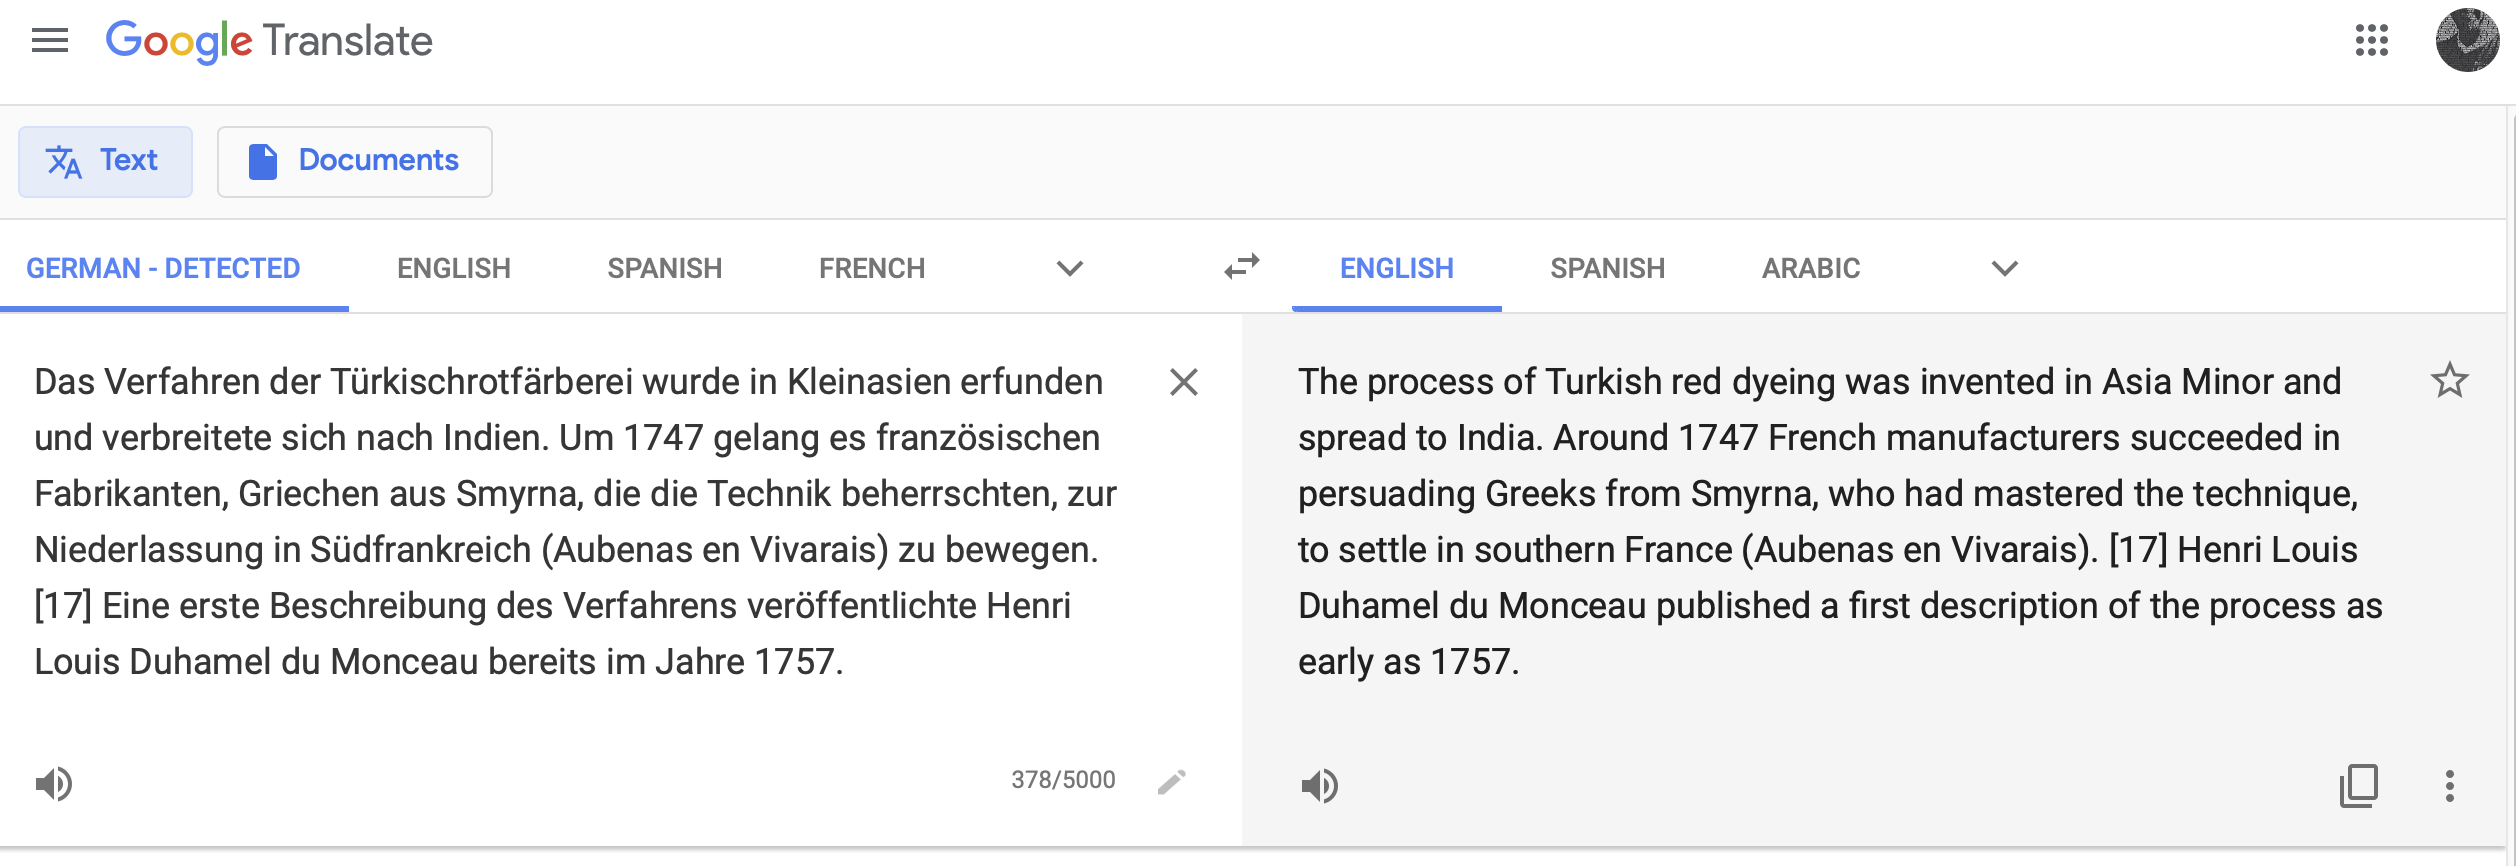Copy the English translation
This screenshot has height=866, width=2516.
pos(2358,786)
